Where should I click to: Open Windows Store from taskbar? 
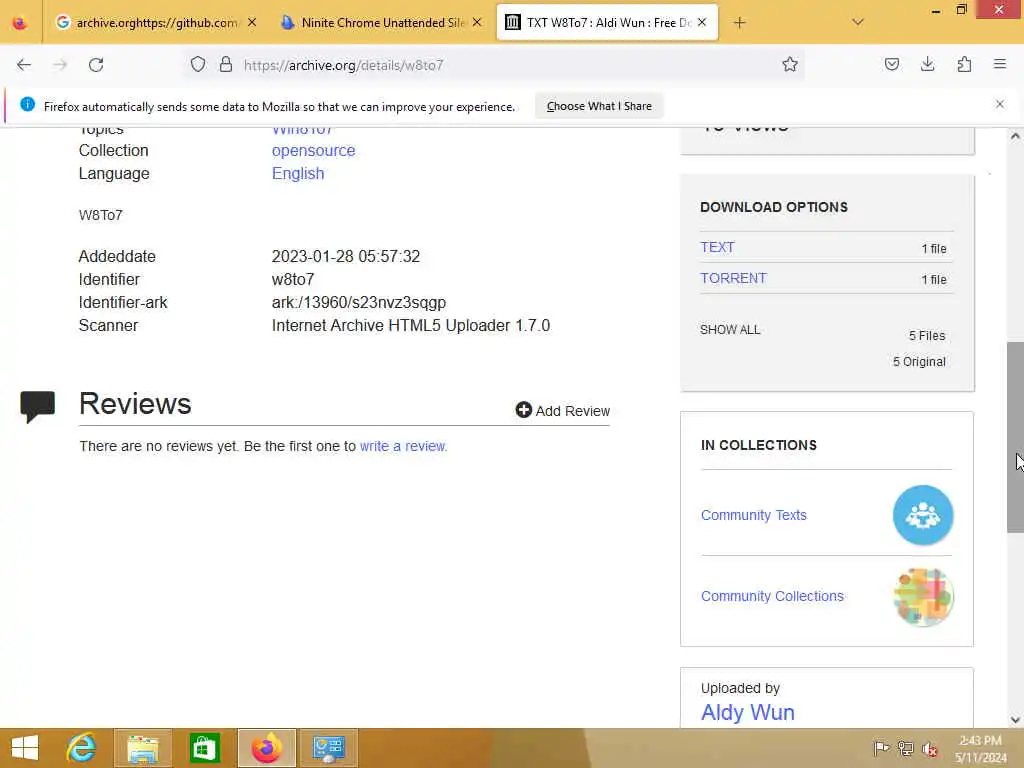204,748
